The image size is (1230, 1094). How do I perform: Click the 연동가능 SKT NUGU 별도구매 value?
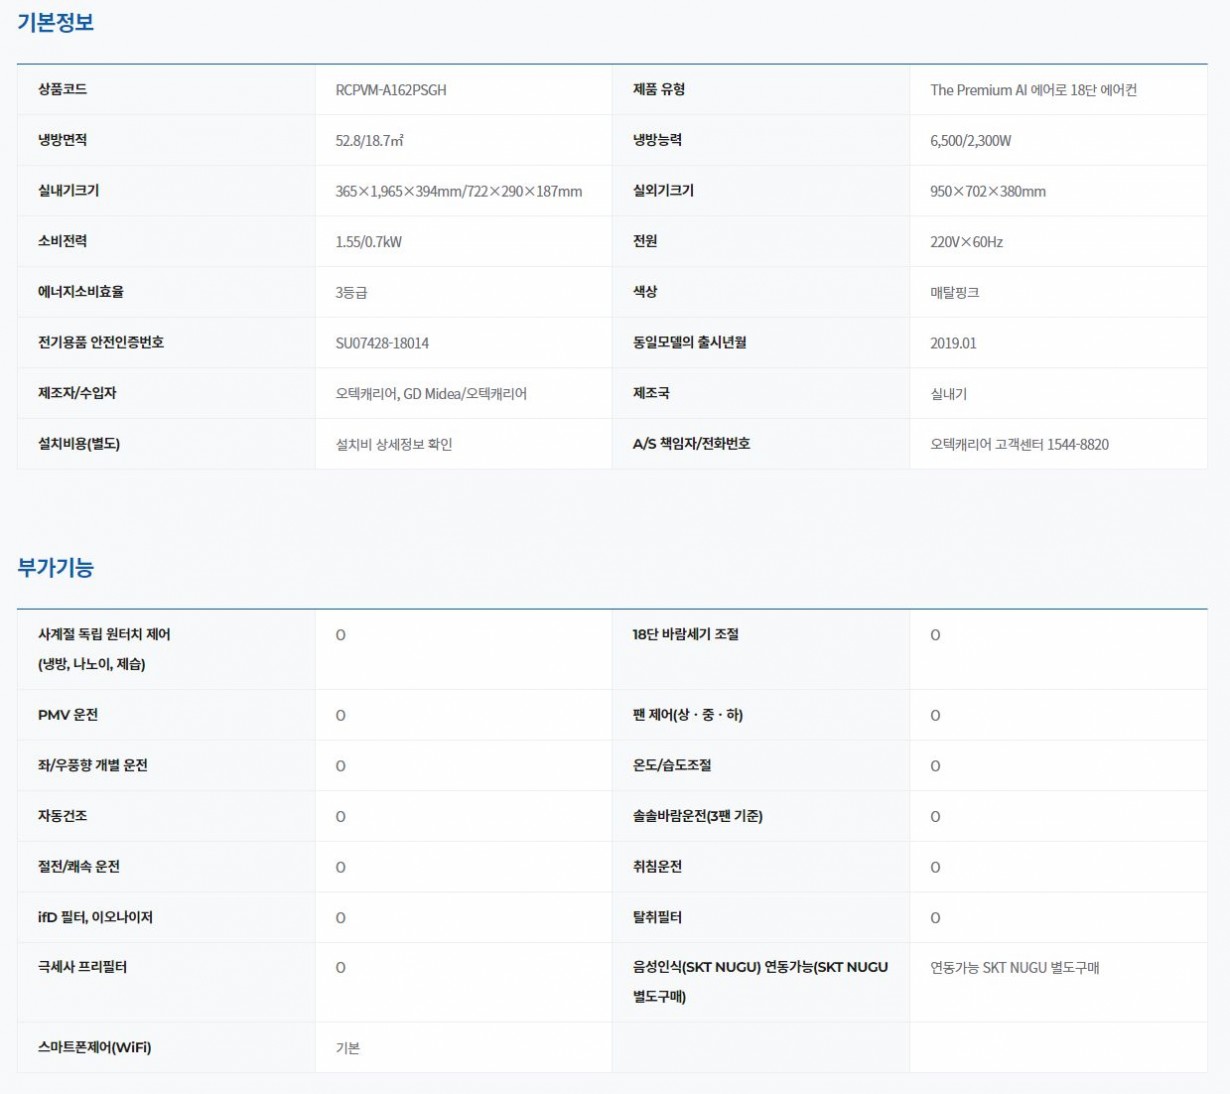(1014, 967)
